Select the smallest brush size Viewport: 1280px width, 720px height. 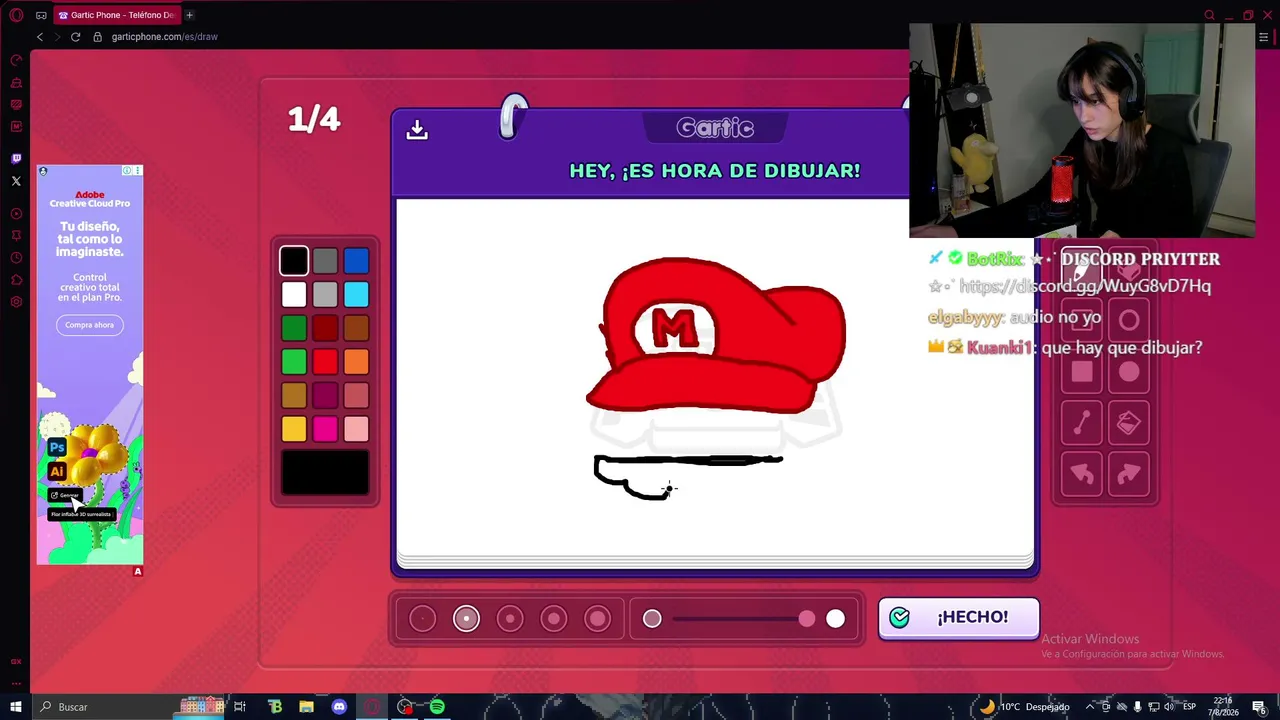click(x=422, y=619)
